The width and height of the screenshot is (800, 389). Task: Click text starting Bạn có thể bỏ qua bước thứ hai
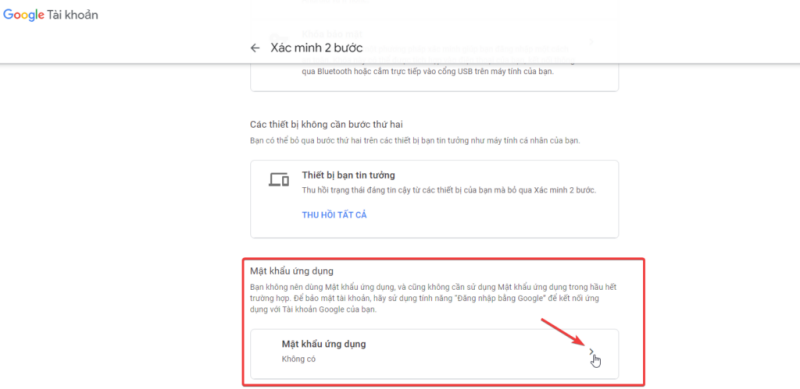[x=415, y=140]
